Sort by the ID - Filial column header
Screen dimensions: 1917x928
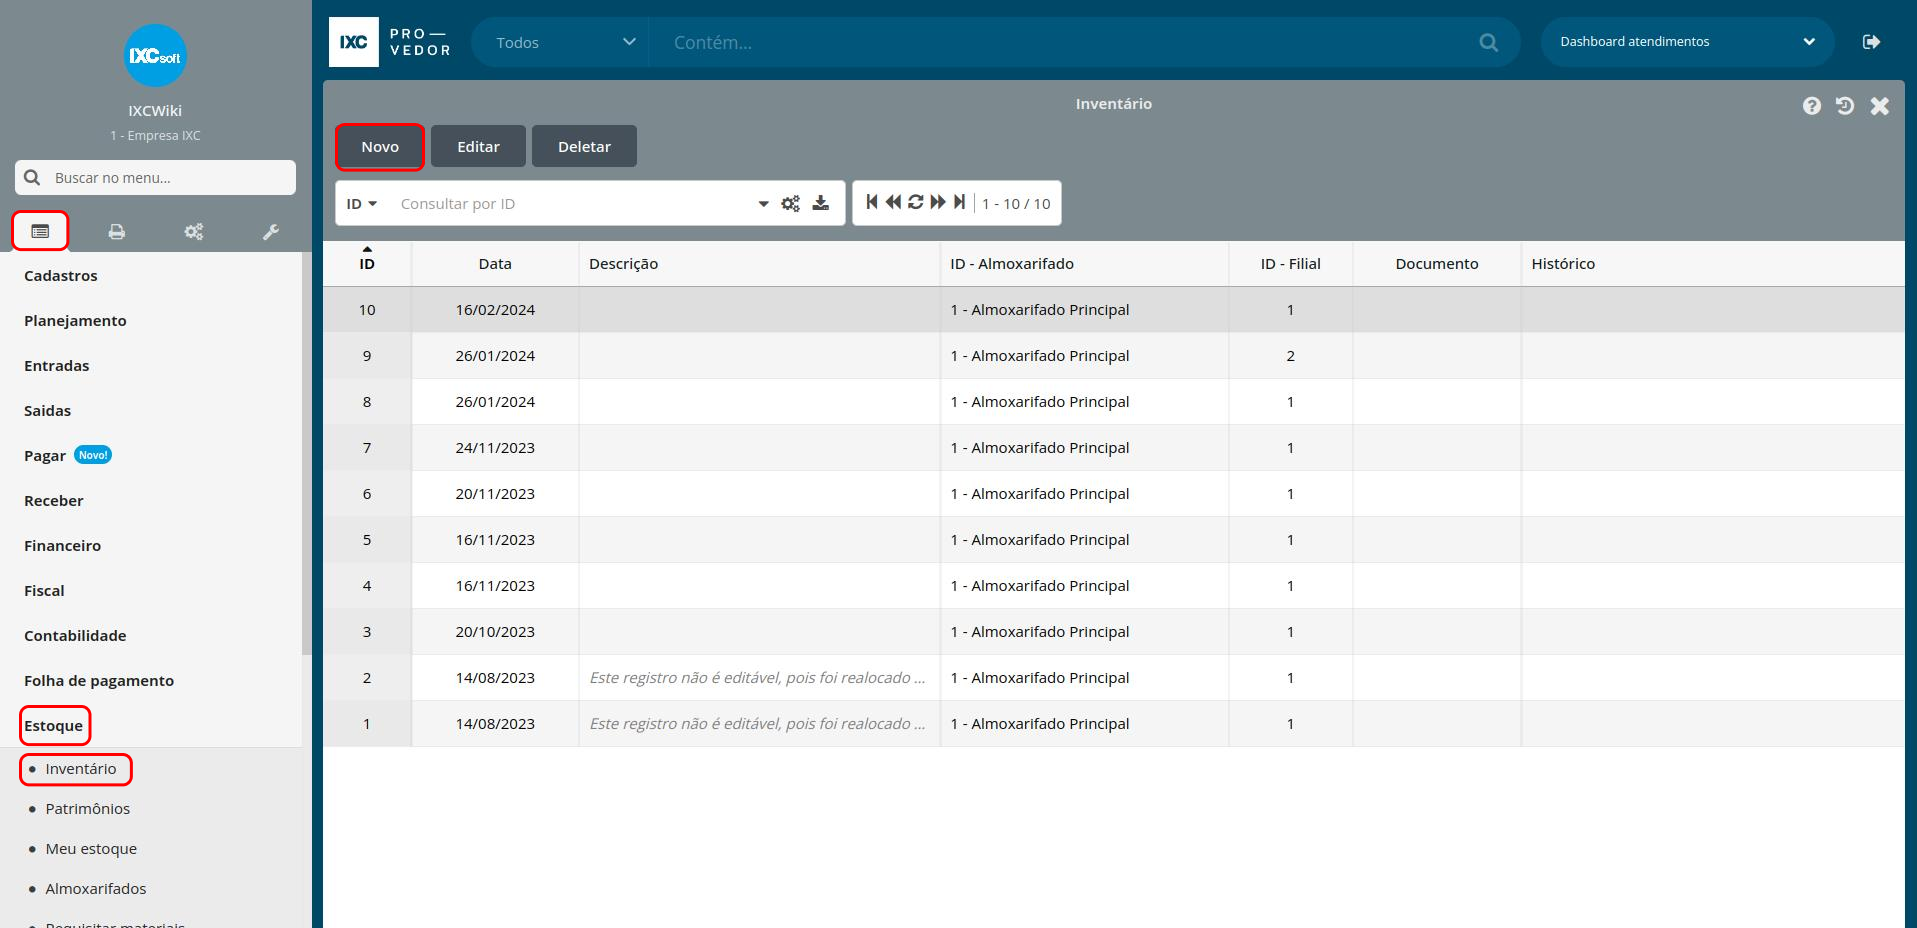click(1290, 264)
